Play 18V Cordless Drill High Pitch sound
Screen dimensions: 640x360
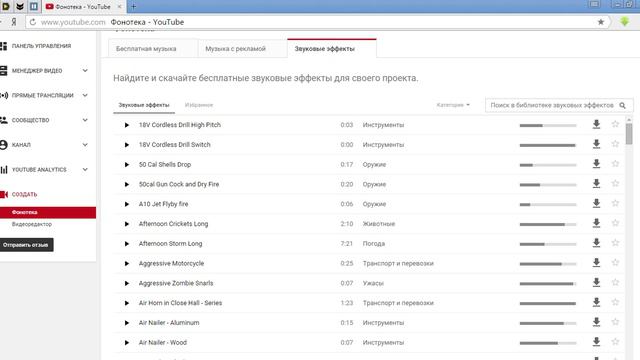(x=127, y=125)
